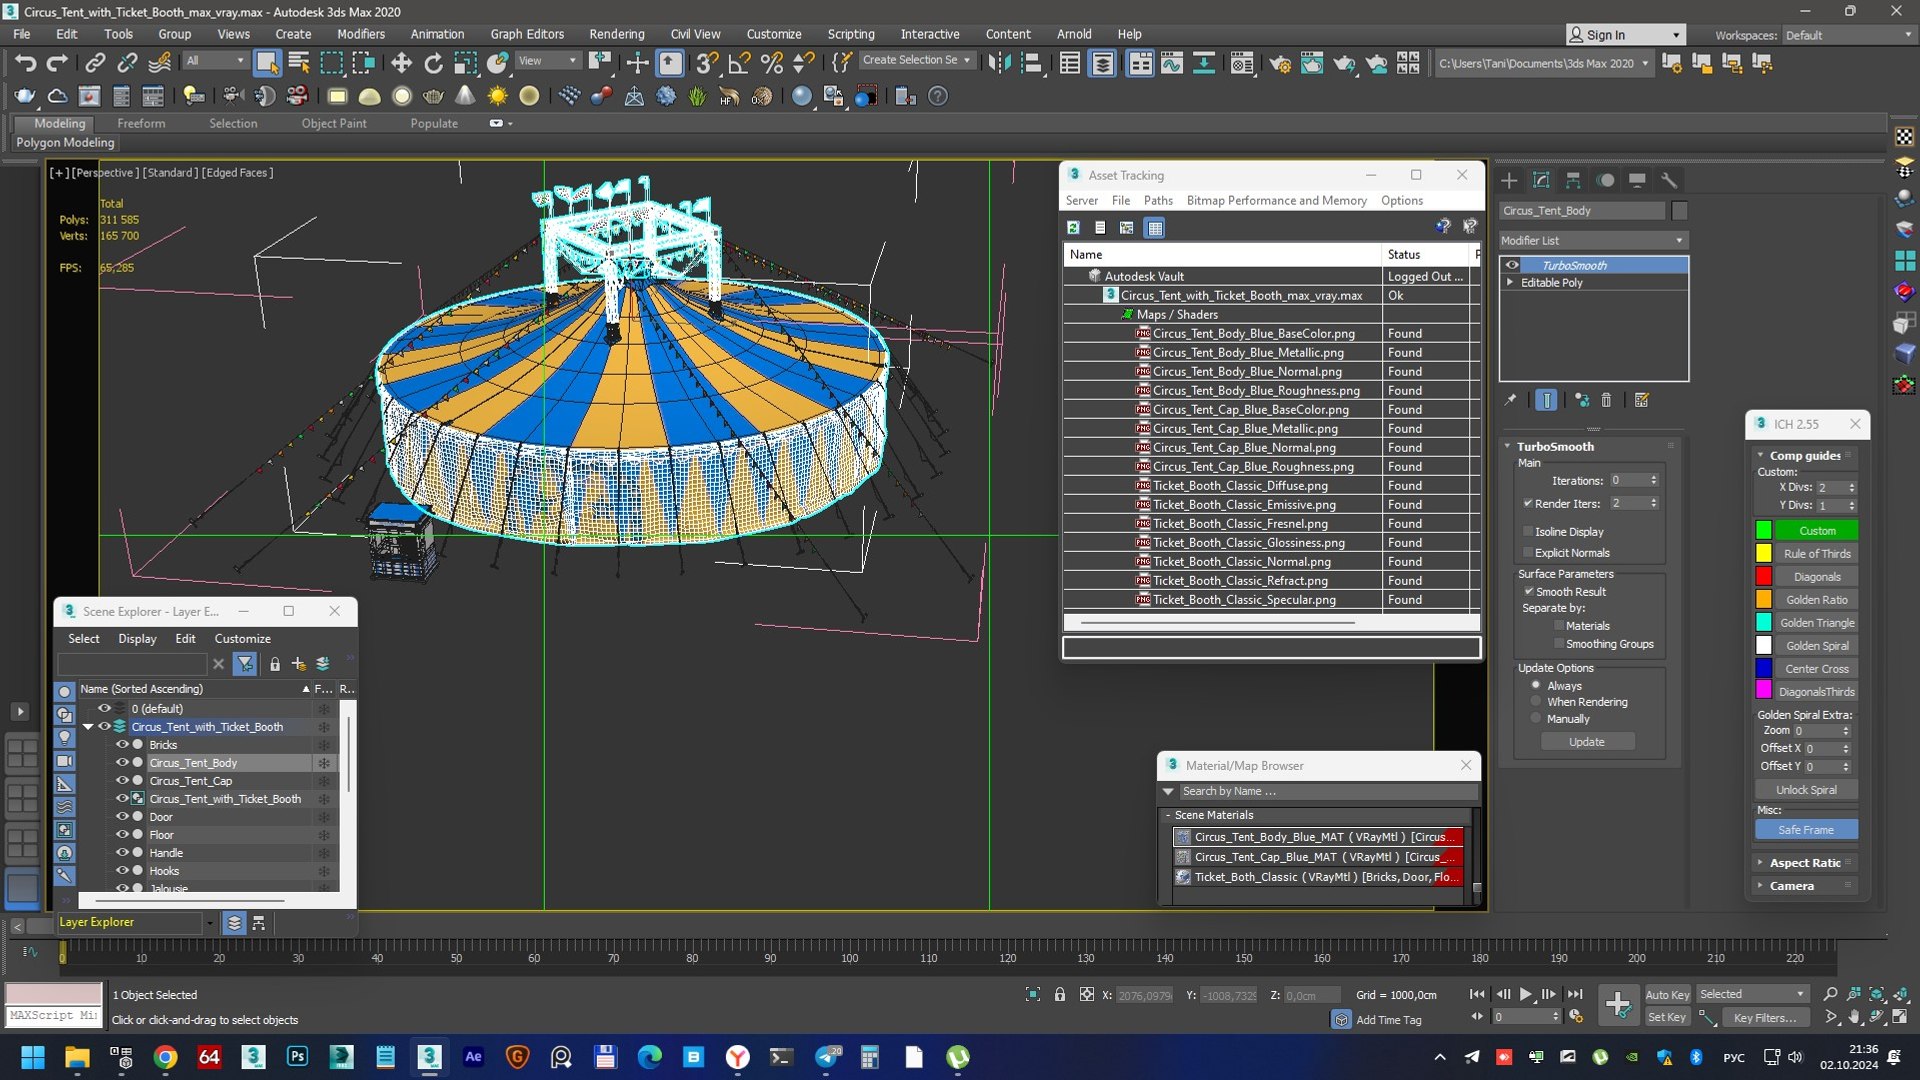This screenshot has height=1080, width=1920.
Task: Hide the Bricks object eye icon
Action: [122, 745]
